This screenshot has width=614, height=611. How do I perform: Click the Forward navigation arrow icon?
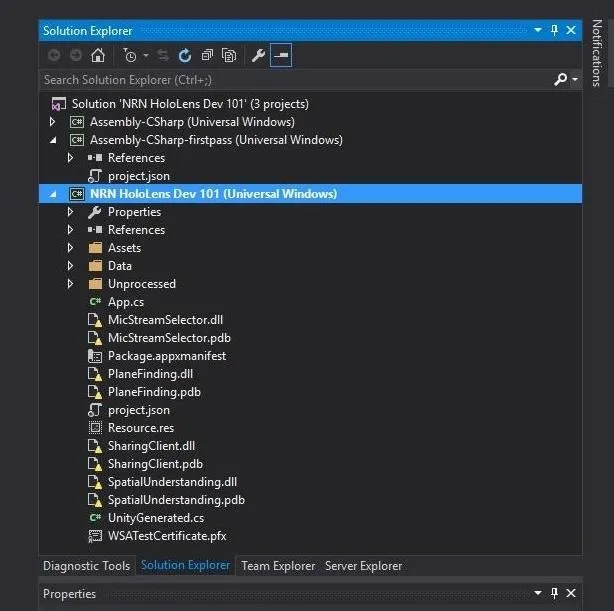pos(76,56)
